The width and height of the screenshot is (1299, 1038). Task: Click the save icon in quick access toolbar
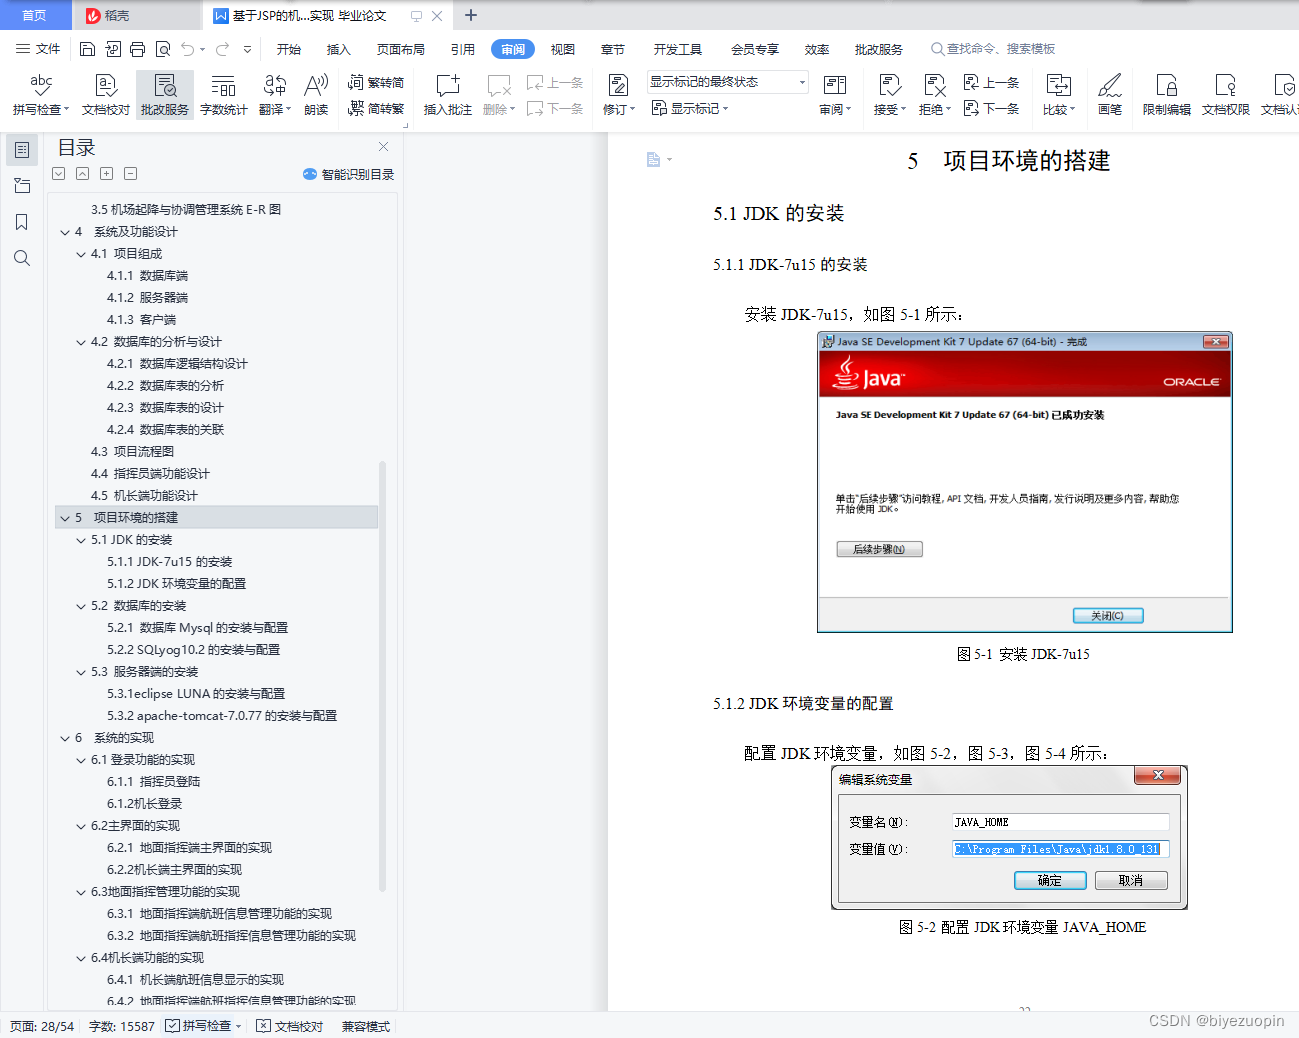(87, 49)
